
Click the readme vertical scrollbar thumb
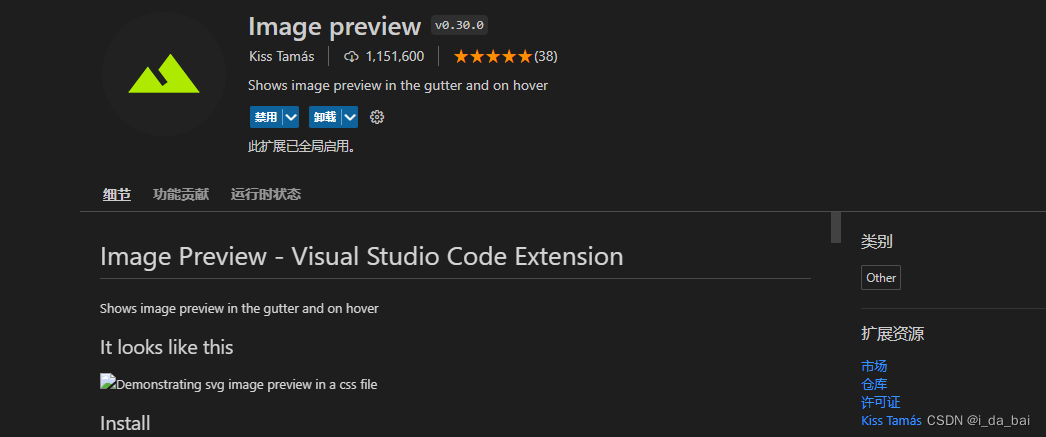point(836,228)
